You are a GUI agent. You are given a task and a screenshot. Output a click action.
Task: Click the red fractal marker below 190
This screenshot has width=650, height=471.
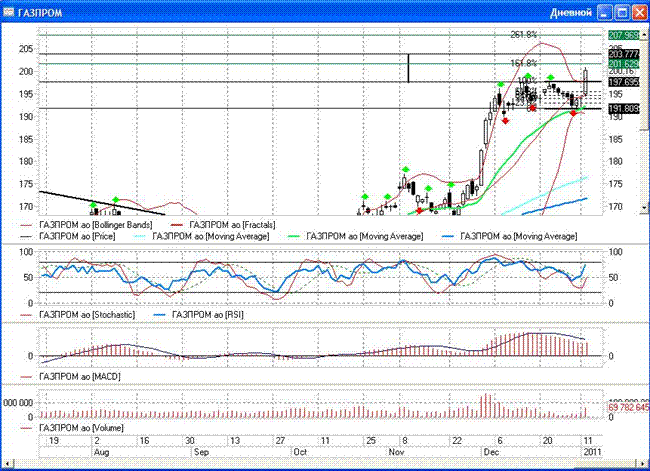[x=505, y=121]
